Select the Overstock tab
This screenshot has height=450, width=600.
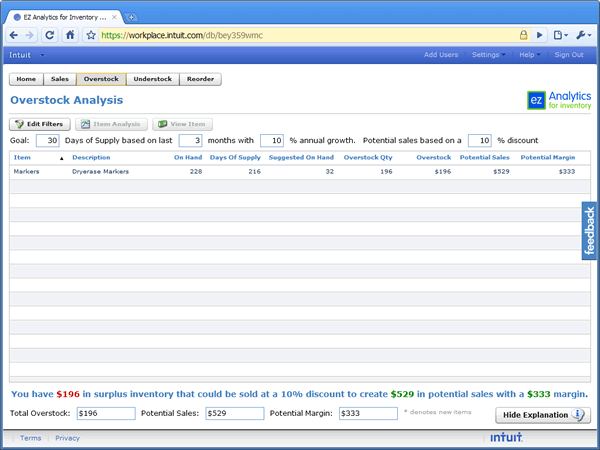click(101, 79)
